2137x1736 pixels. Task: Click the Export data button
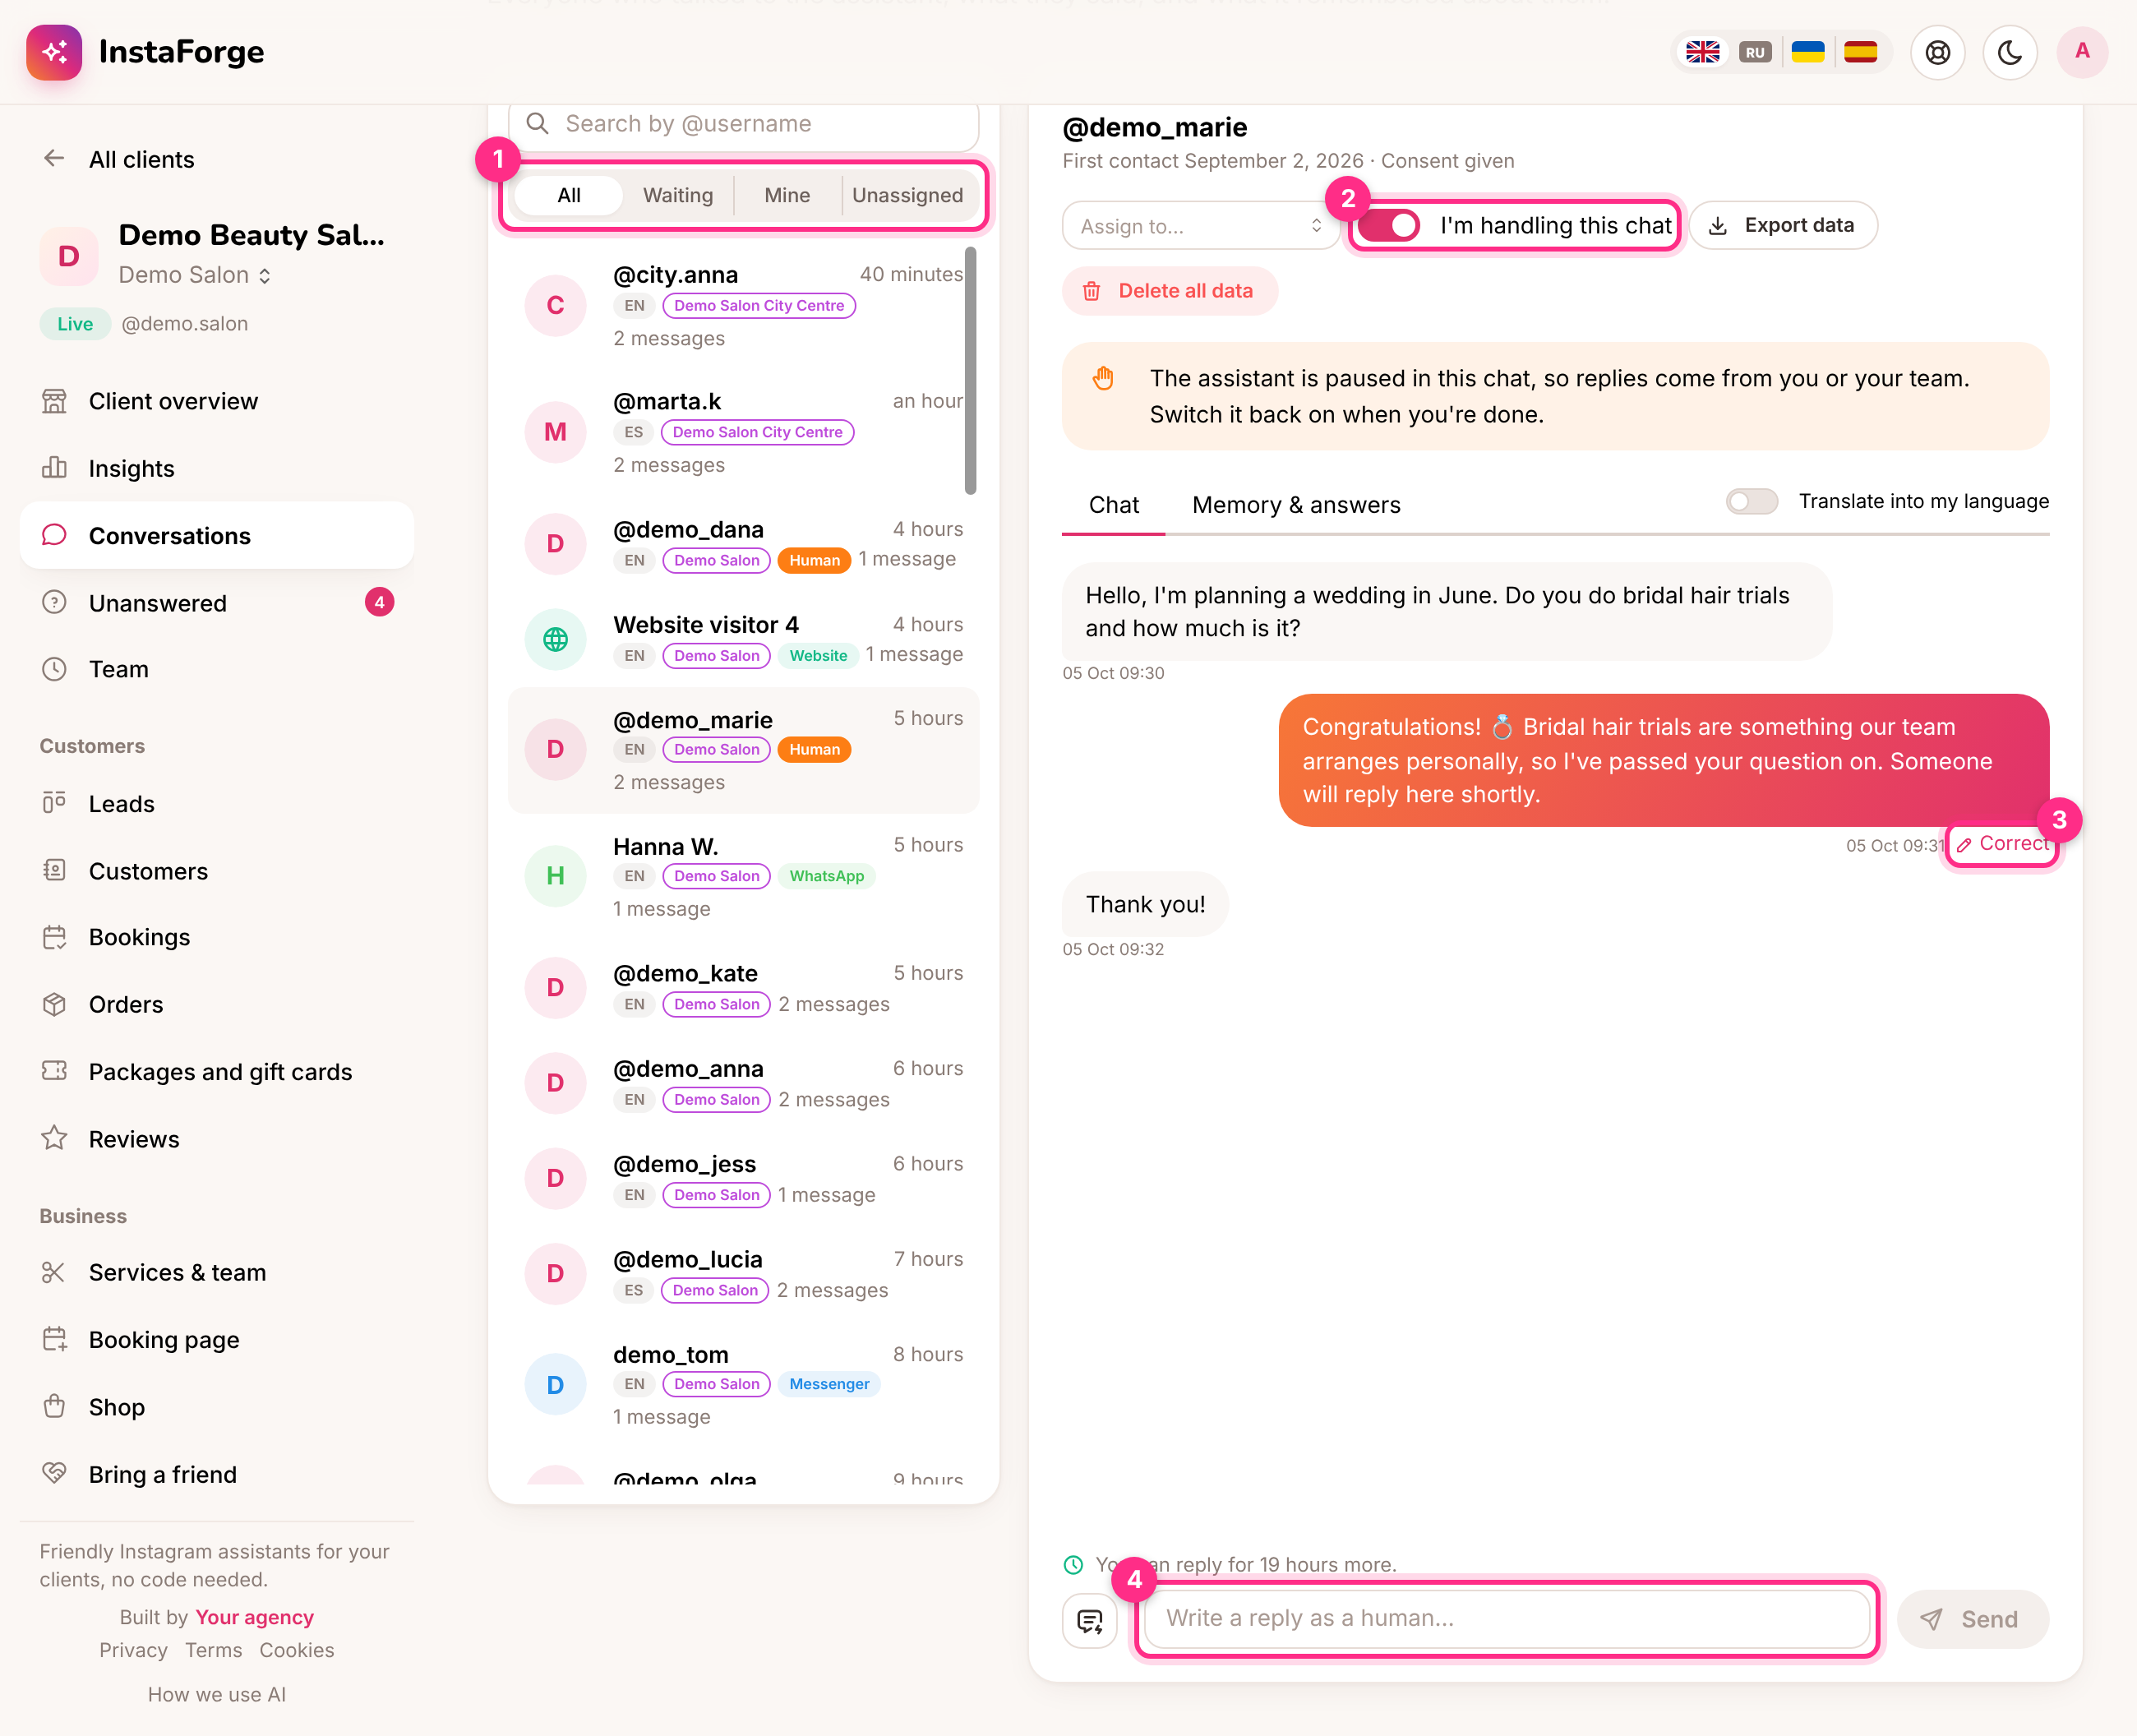point(1783,226)
